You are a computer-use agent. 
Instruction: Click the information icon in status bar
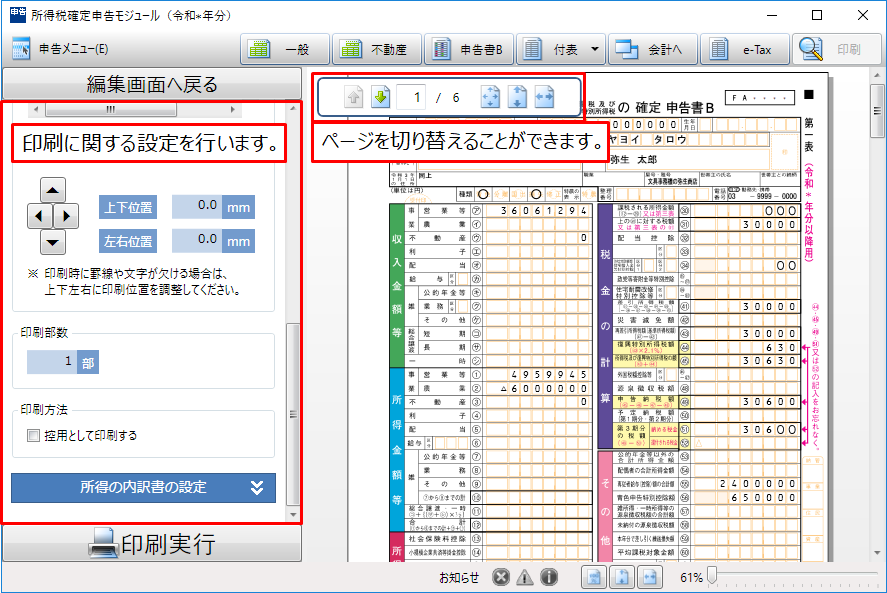coord(549,577)
